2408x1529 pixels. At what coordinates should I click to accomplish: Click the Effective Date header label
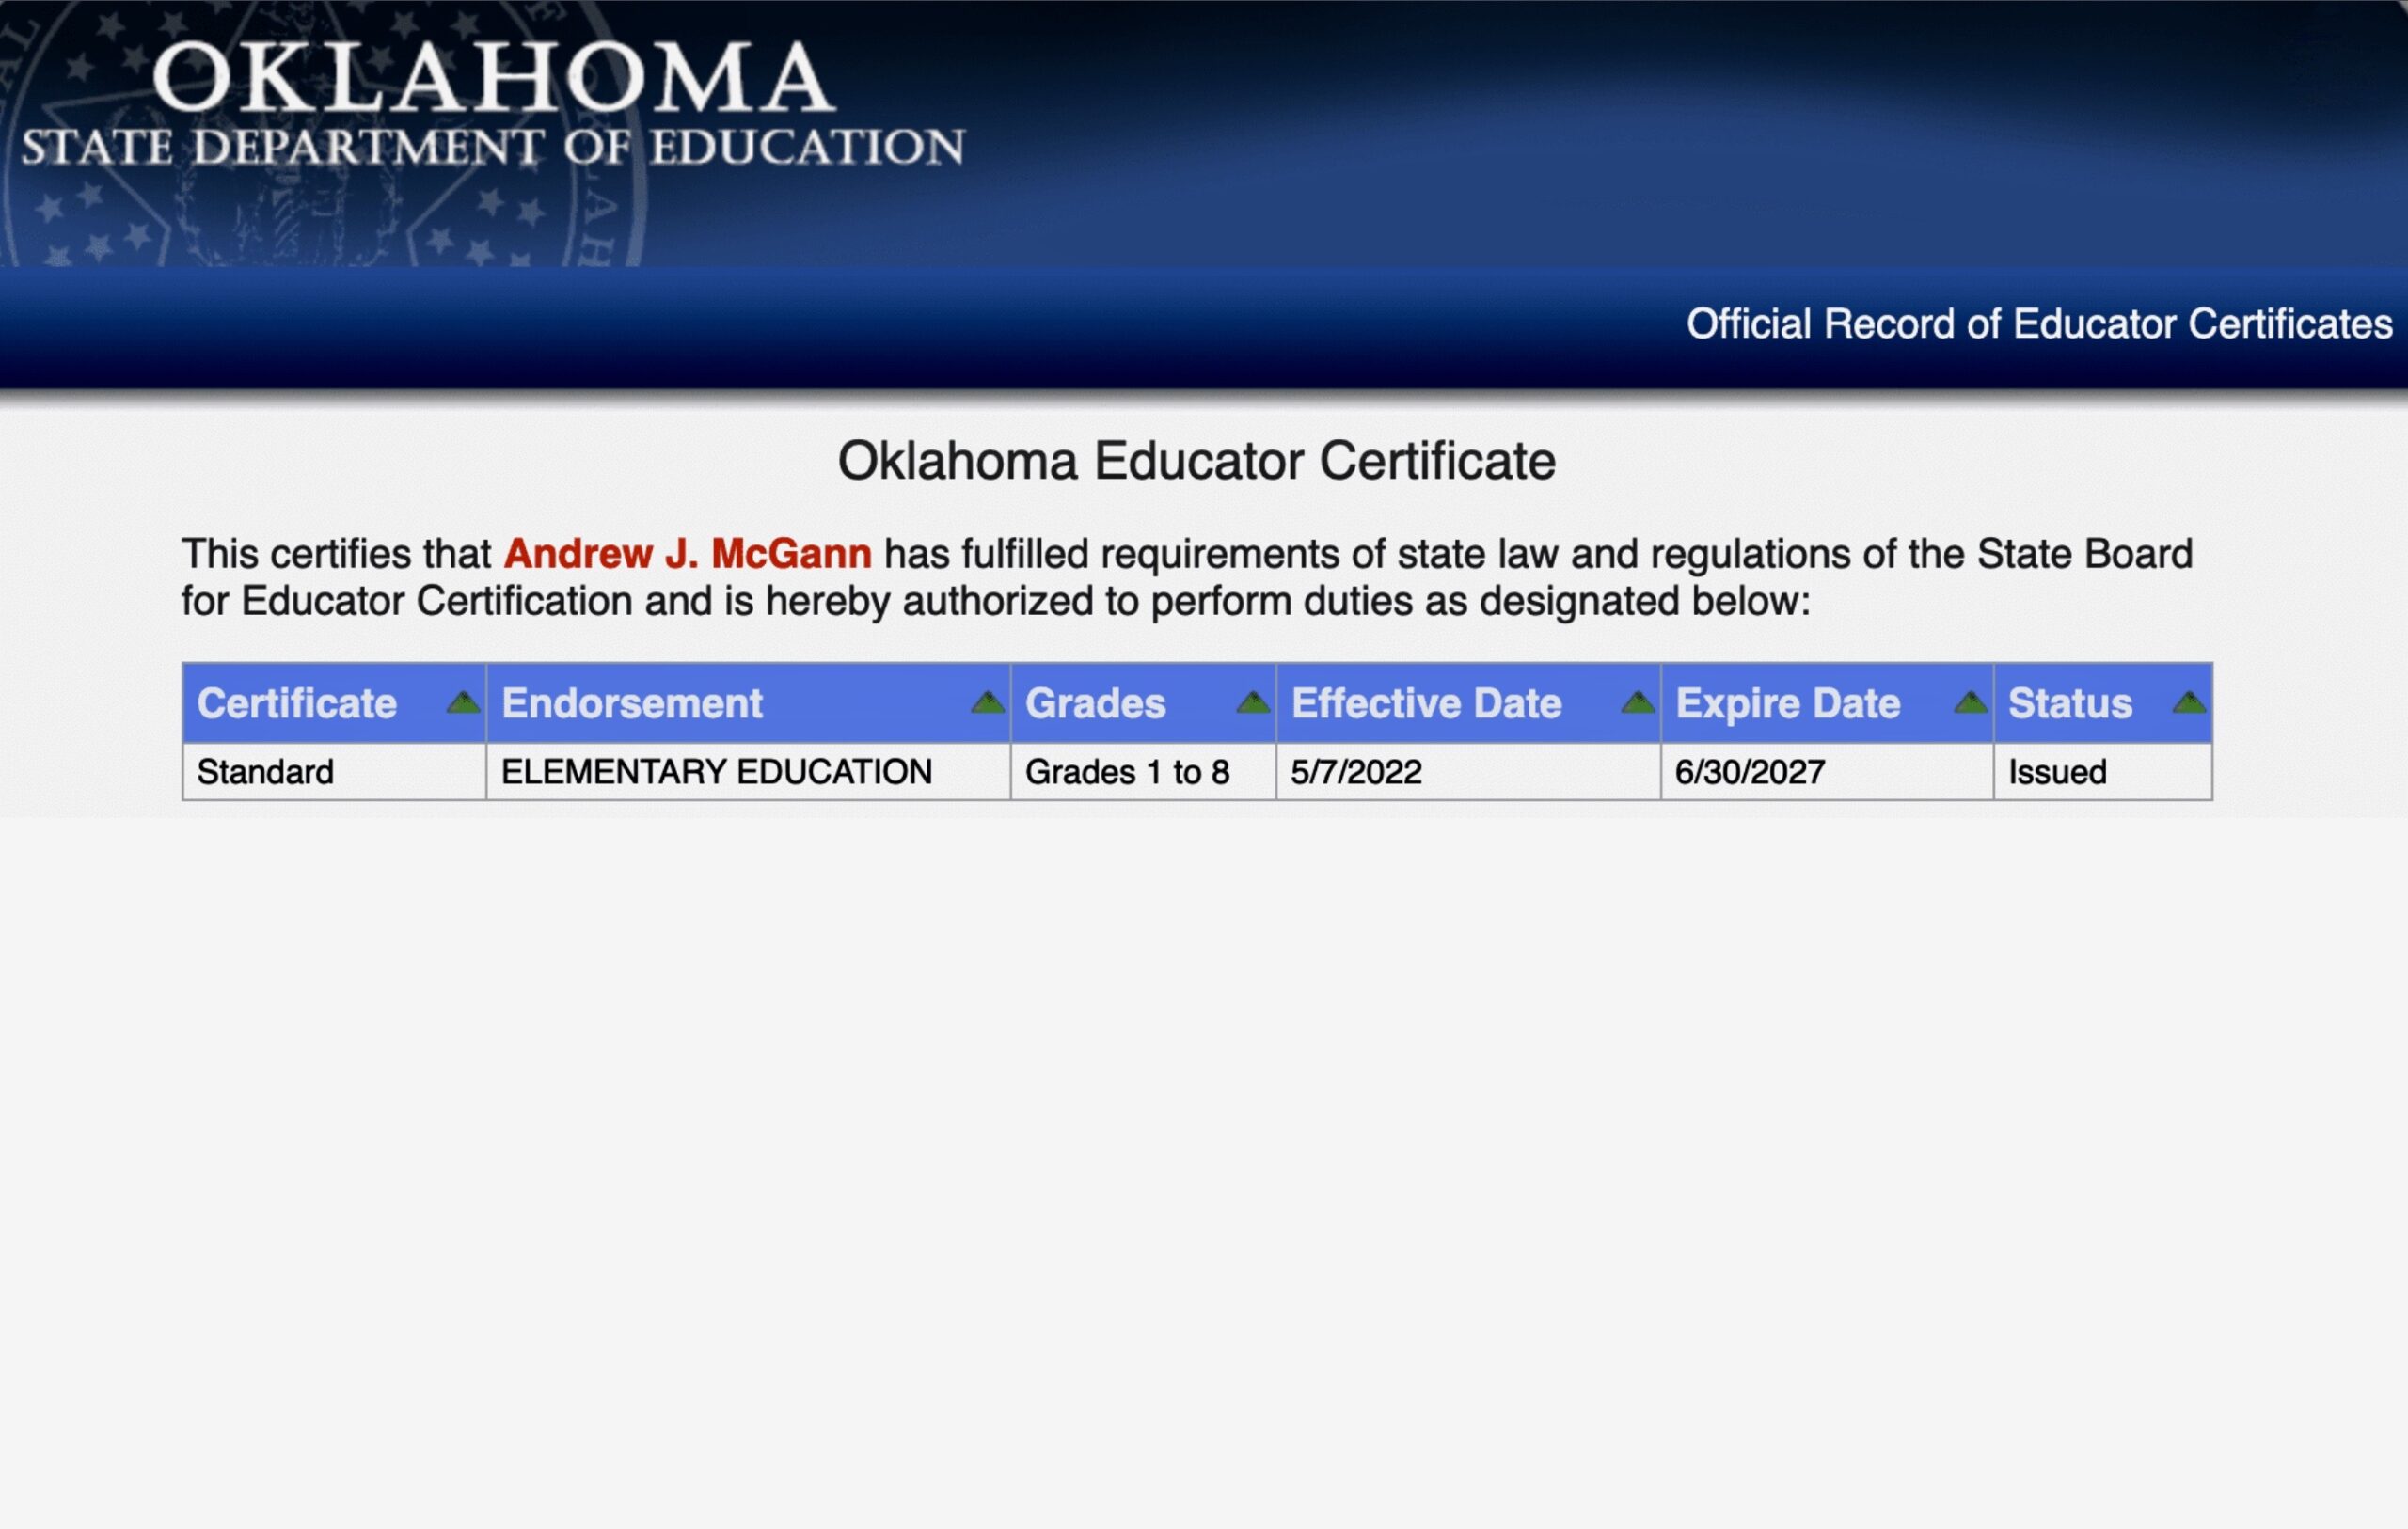pyautogui.click(x=1426, y=703)
